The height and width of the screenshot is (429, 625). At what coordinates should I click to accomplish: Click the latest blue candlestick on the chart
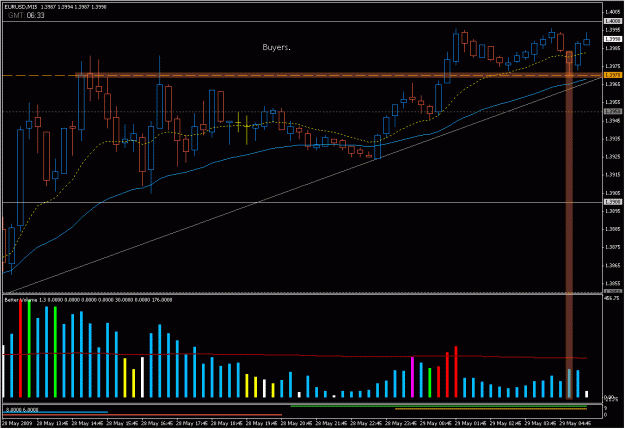586,41
